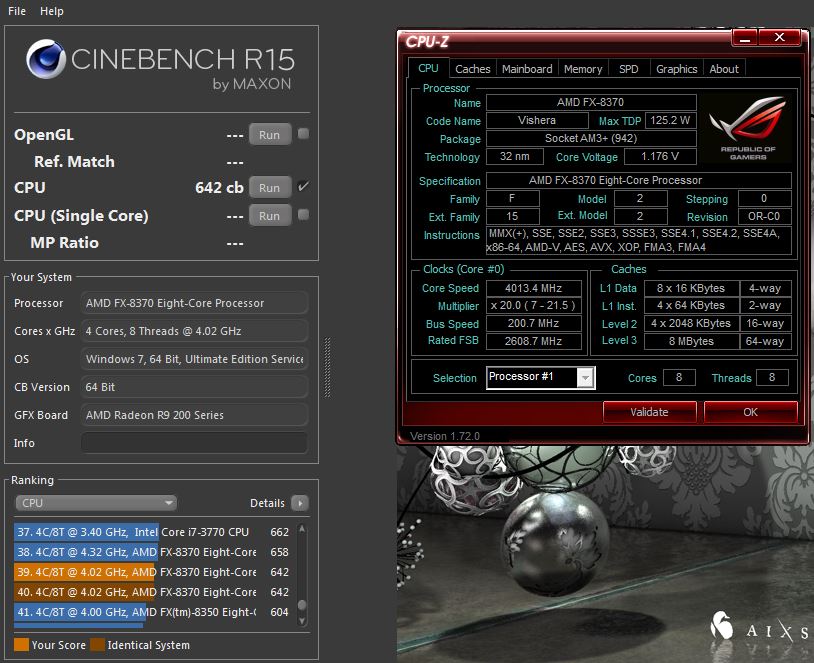Switch to the SPD tab in CPU-Z
Viewport: 814px width, 663px height.
click(629, 69)
